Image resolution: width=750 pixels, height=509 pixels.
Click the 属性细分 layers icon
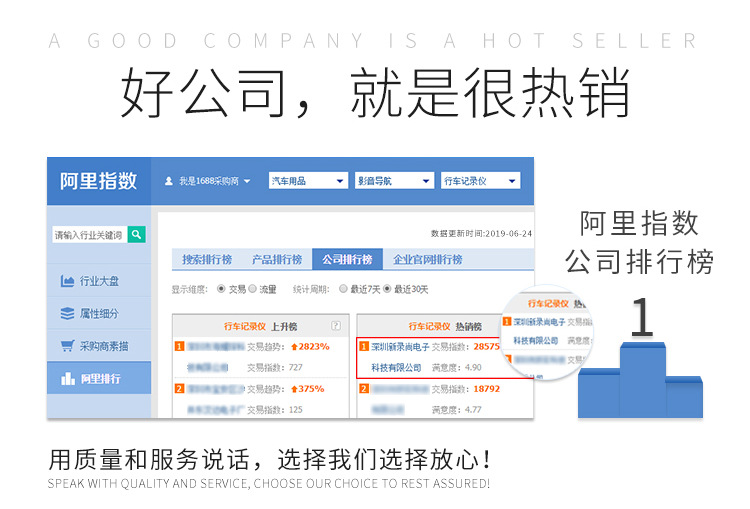click(x=68, y=313)
